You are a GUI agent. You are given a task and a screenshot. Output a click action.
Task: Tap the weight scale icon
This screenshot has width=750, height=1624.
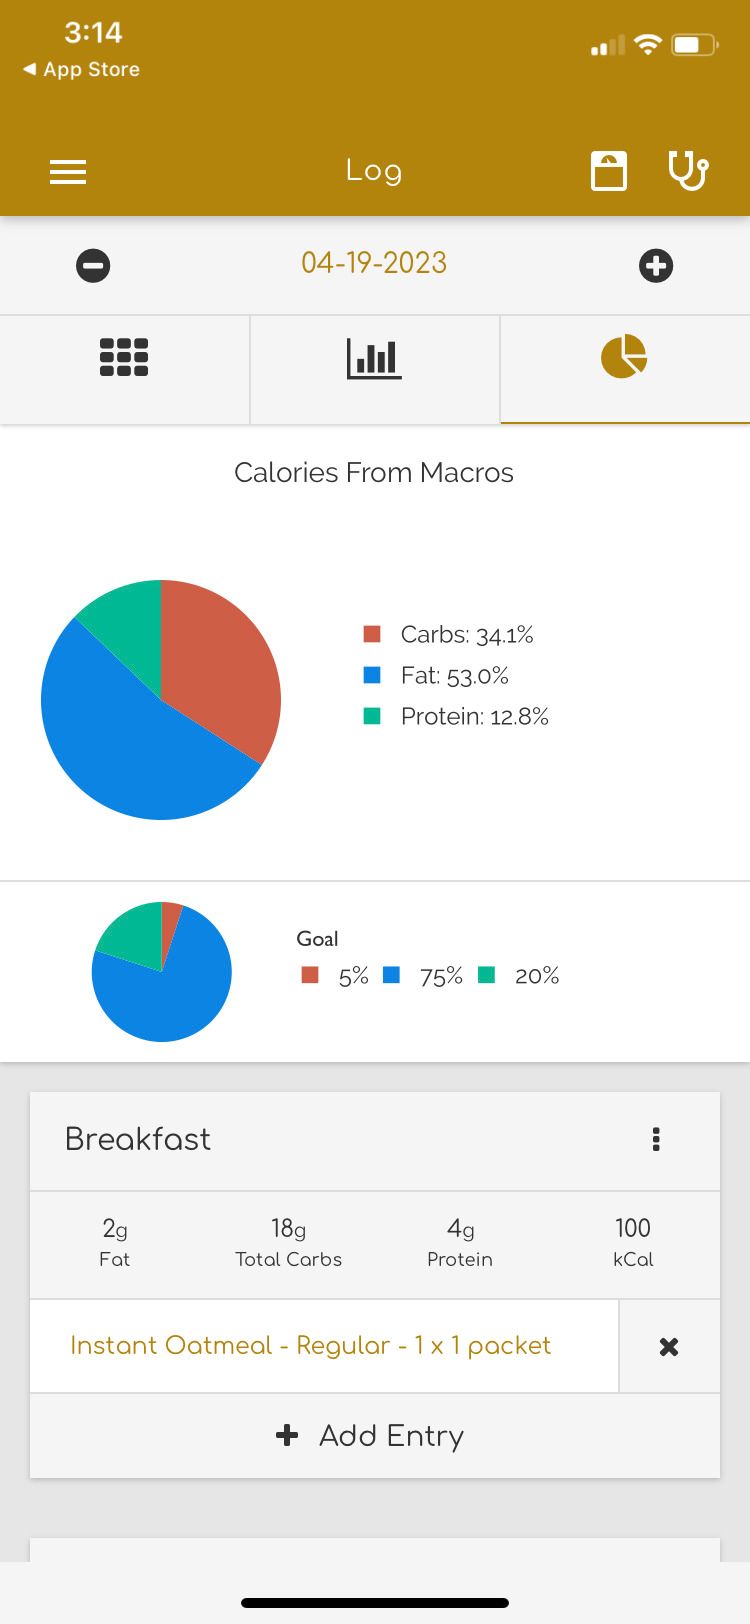pyautogui.click(x=608, y=171)
